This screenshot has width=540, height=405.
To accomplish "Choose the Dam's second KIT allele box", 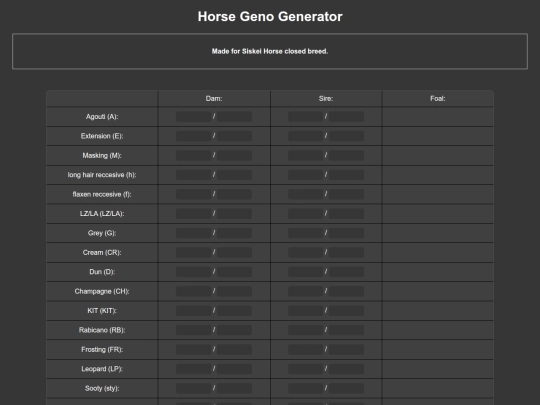I will coord(234,311).
